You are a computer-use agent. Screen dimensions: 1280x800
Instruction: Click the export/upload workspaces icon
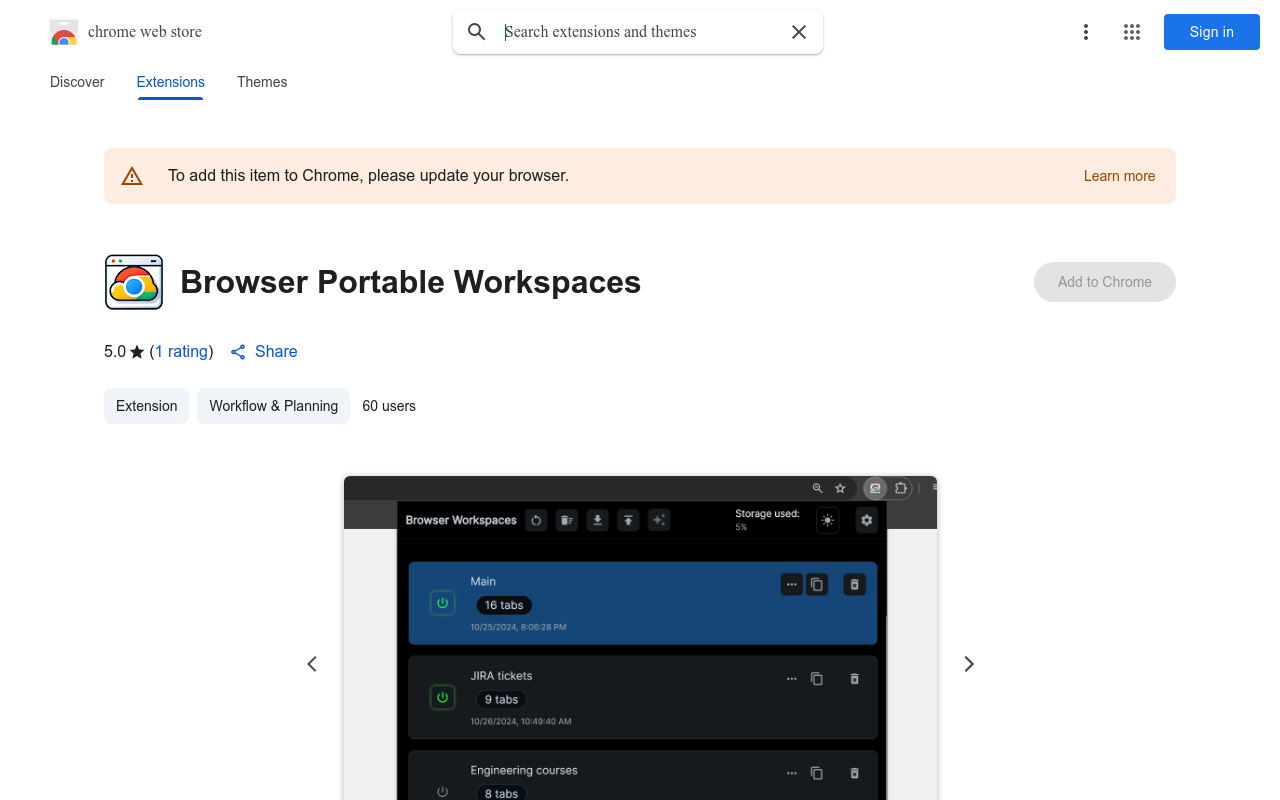628,520
